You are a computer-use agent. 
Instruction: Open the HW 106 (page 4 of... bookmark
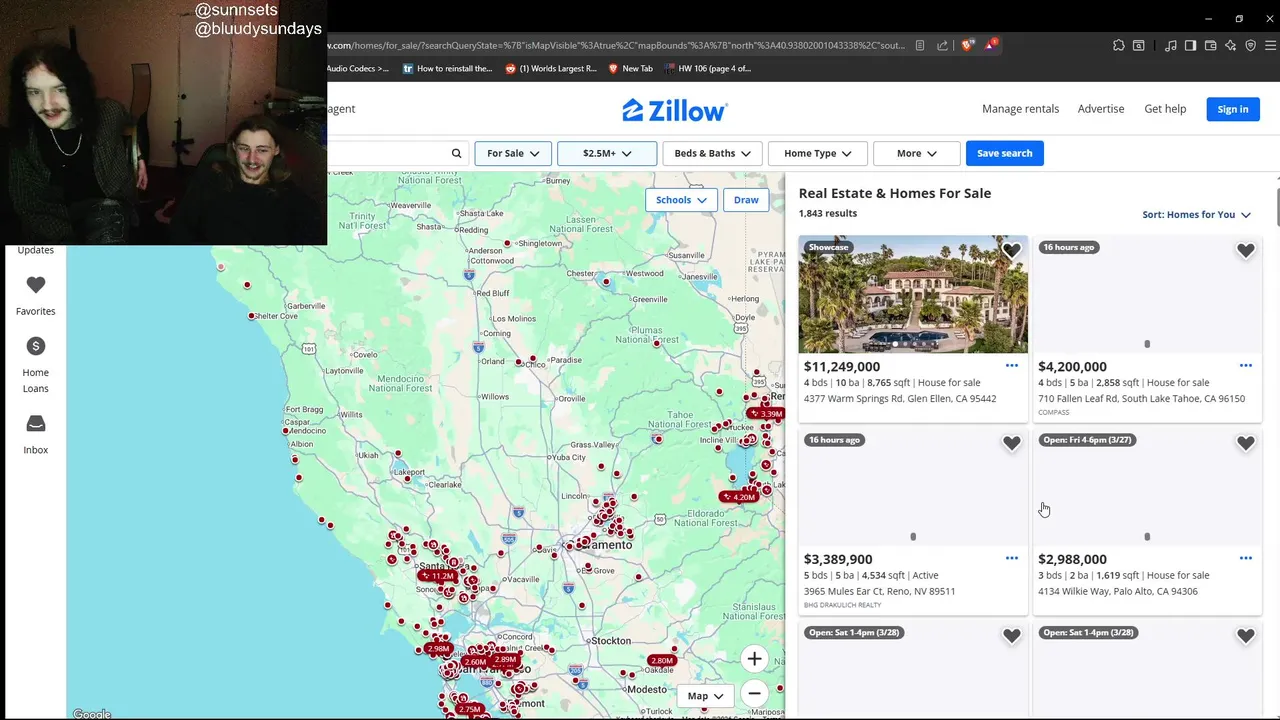(x=707, y=69)
